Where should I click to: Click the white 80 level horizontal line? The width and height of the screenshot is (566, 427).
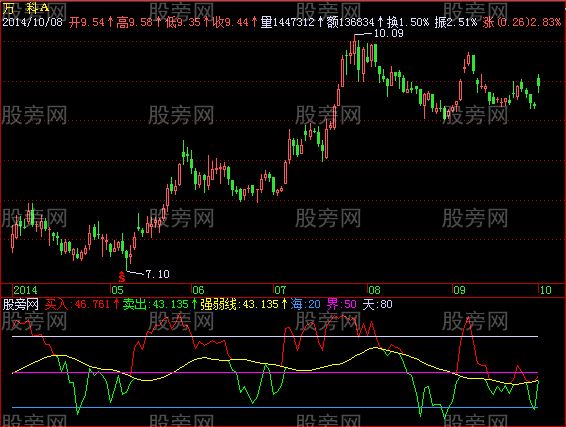(275, 336)
